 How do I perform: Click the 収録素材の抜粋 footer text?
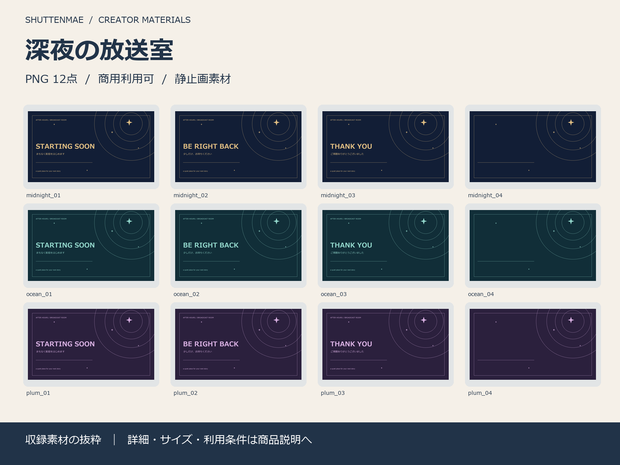coord(63,440)
